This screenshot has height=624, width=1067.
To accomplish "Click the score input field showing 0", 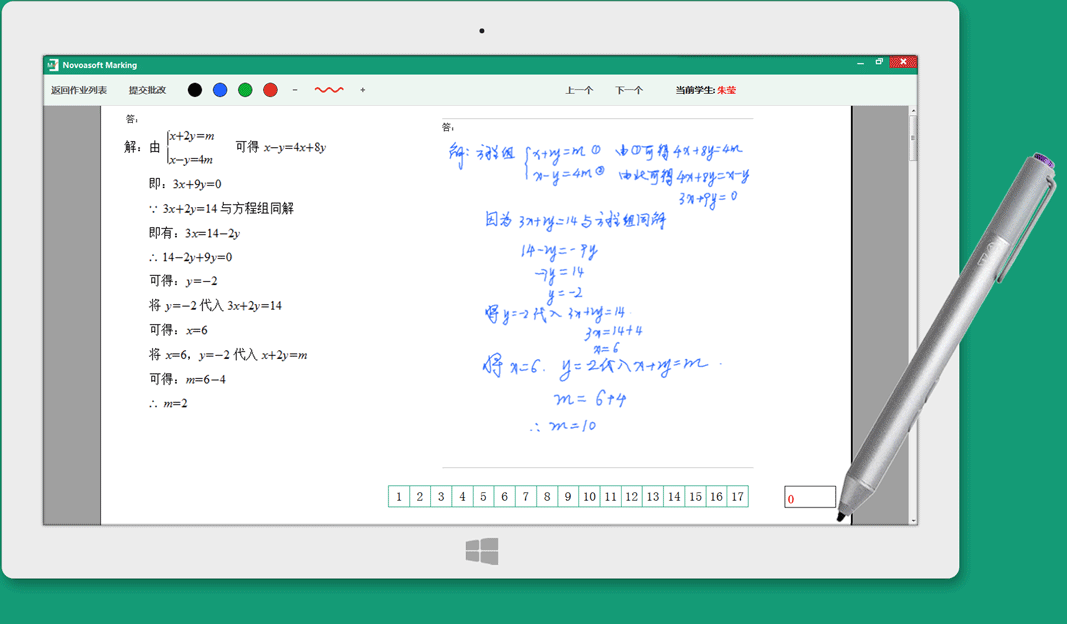I will [809, 498].
